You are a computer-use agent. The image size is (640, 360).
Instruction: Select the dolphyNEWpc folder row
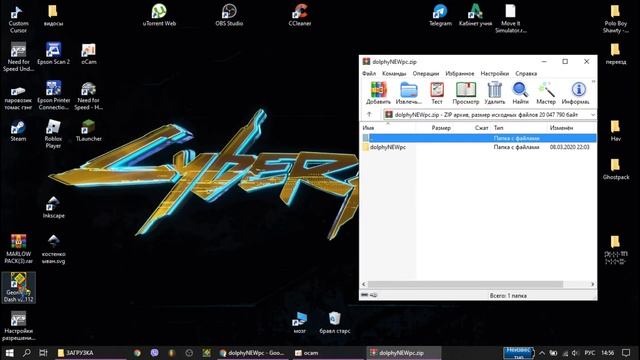[x=478, y=147]
